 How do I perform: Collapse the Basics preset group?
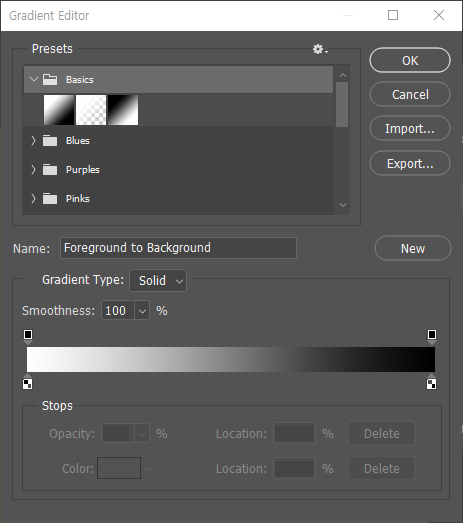(x=34, y=79)
